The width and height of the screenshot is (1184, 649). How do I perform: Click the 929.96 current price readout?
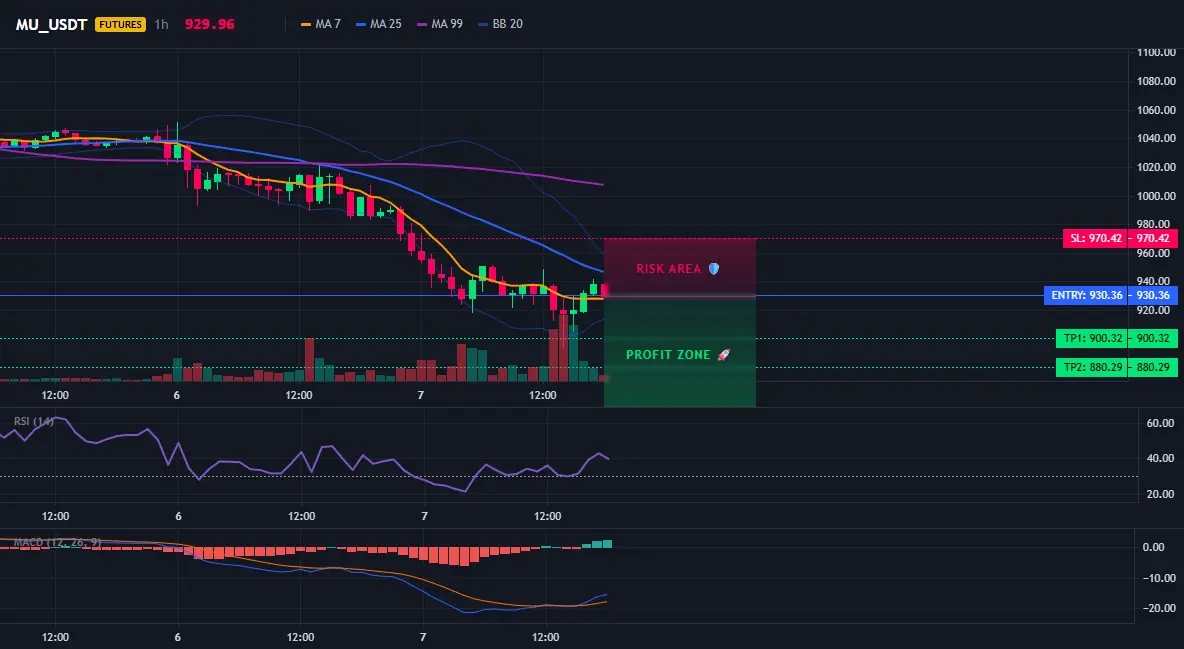[209, 24]
